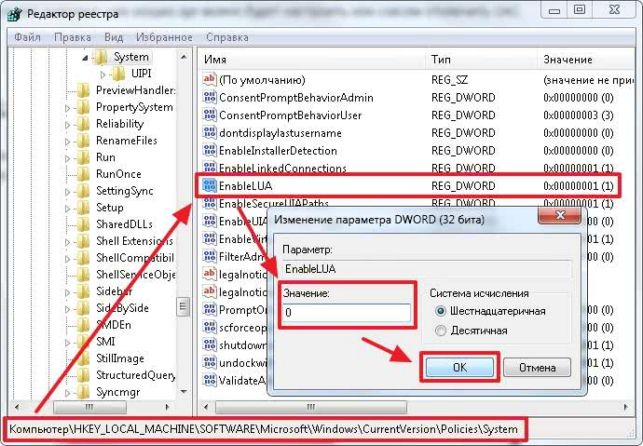Screen dimensions: 643x446
Task: Click the EnableInstallerDetection DWORD icon
Action: click(x=209, y=150)
